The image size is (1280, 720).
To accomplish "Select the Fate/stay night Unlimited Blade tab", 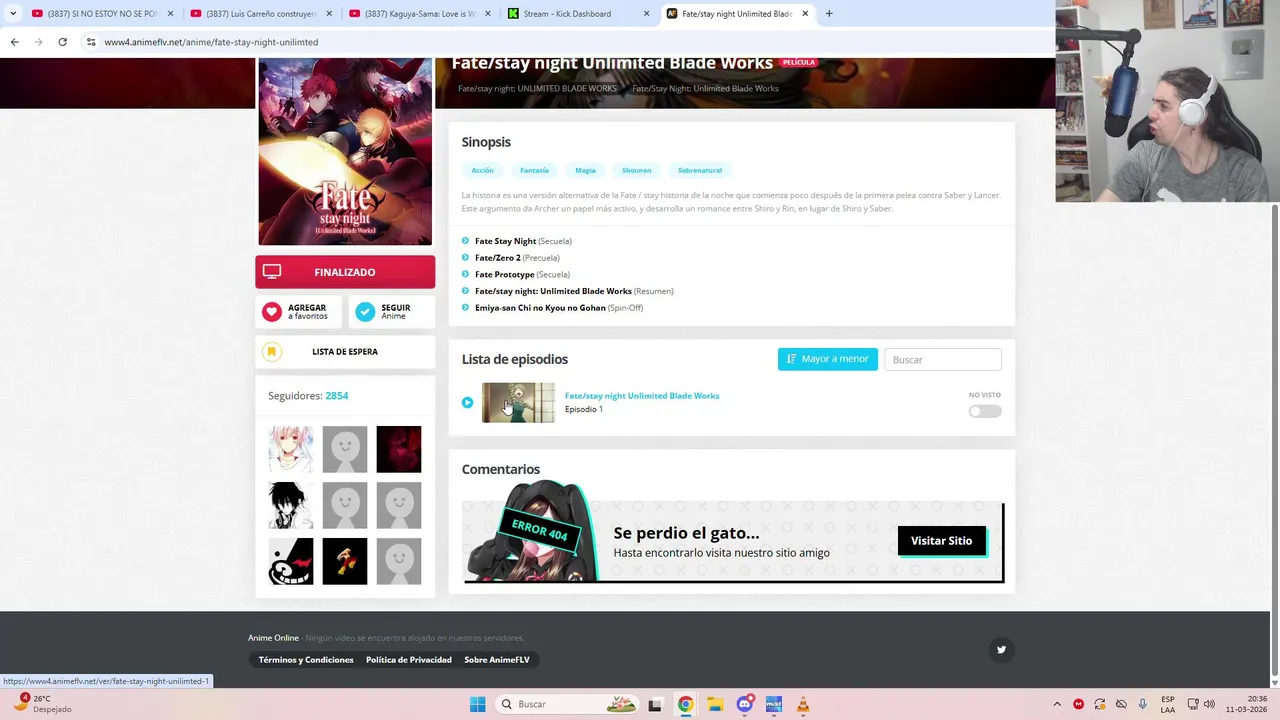I will 737,14.
